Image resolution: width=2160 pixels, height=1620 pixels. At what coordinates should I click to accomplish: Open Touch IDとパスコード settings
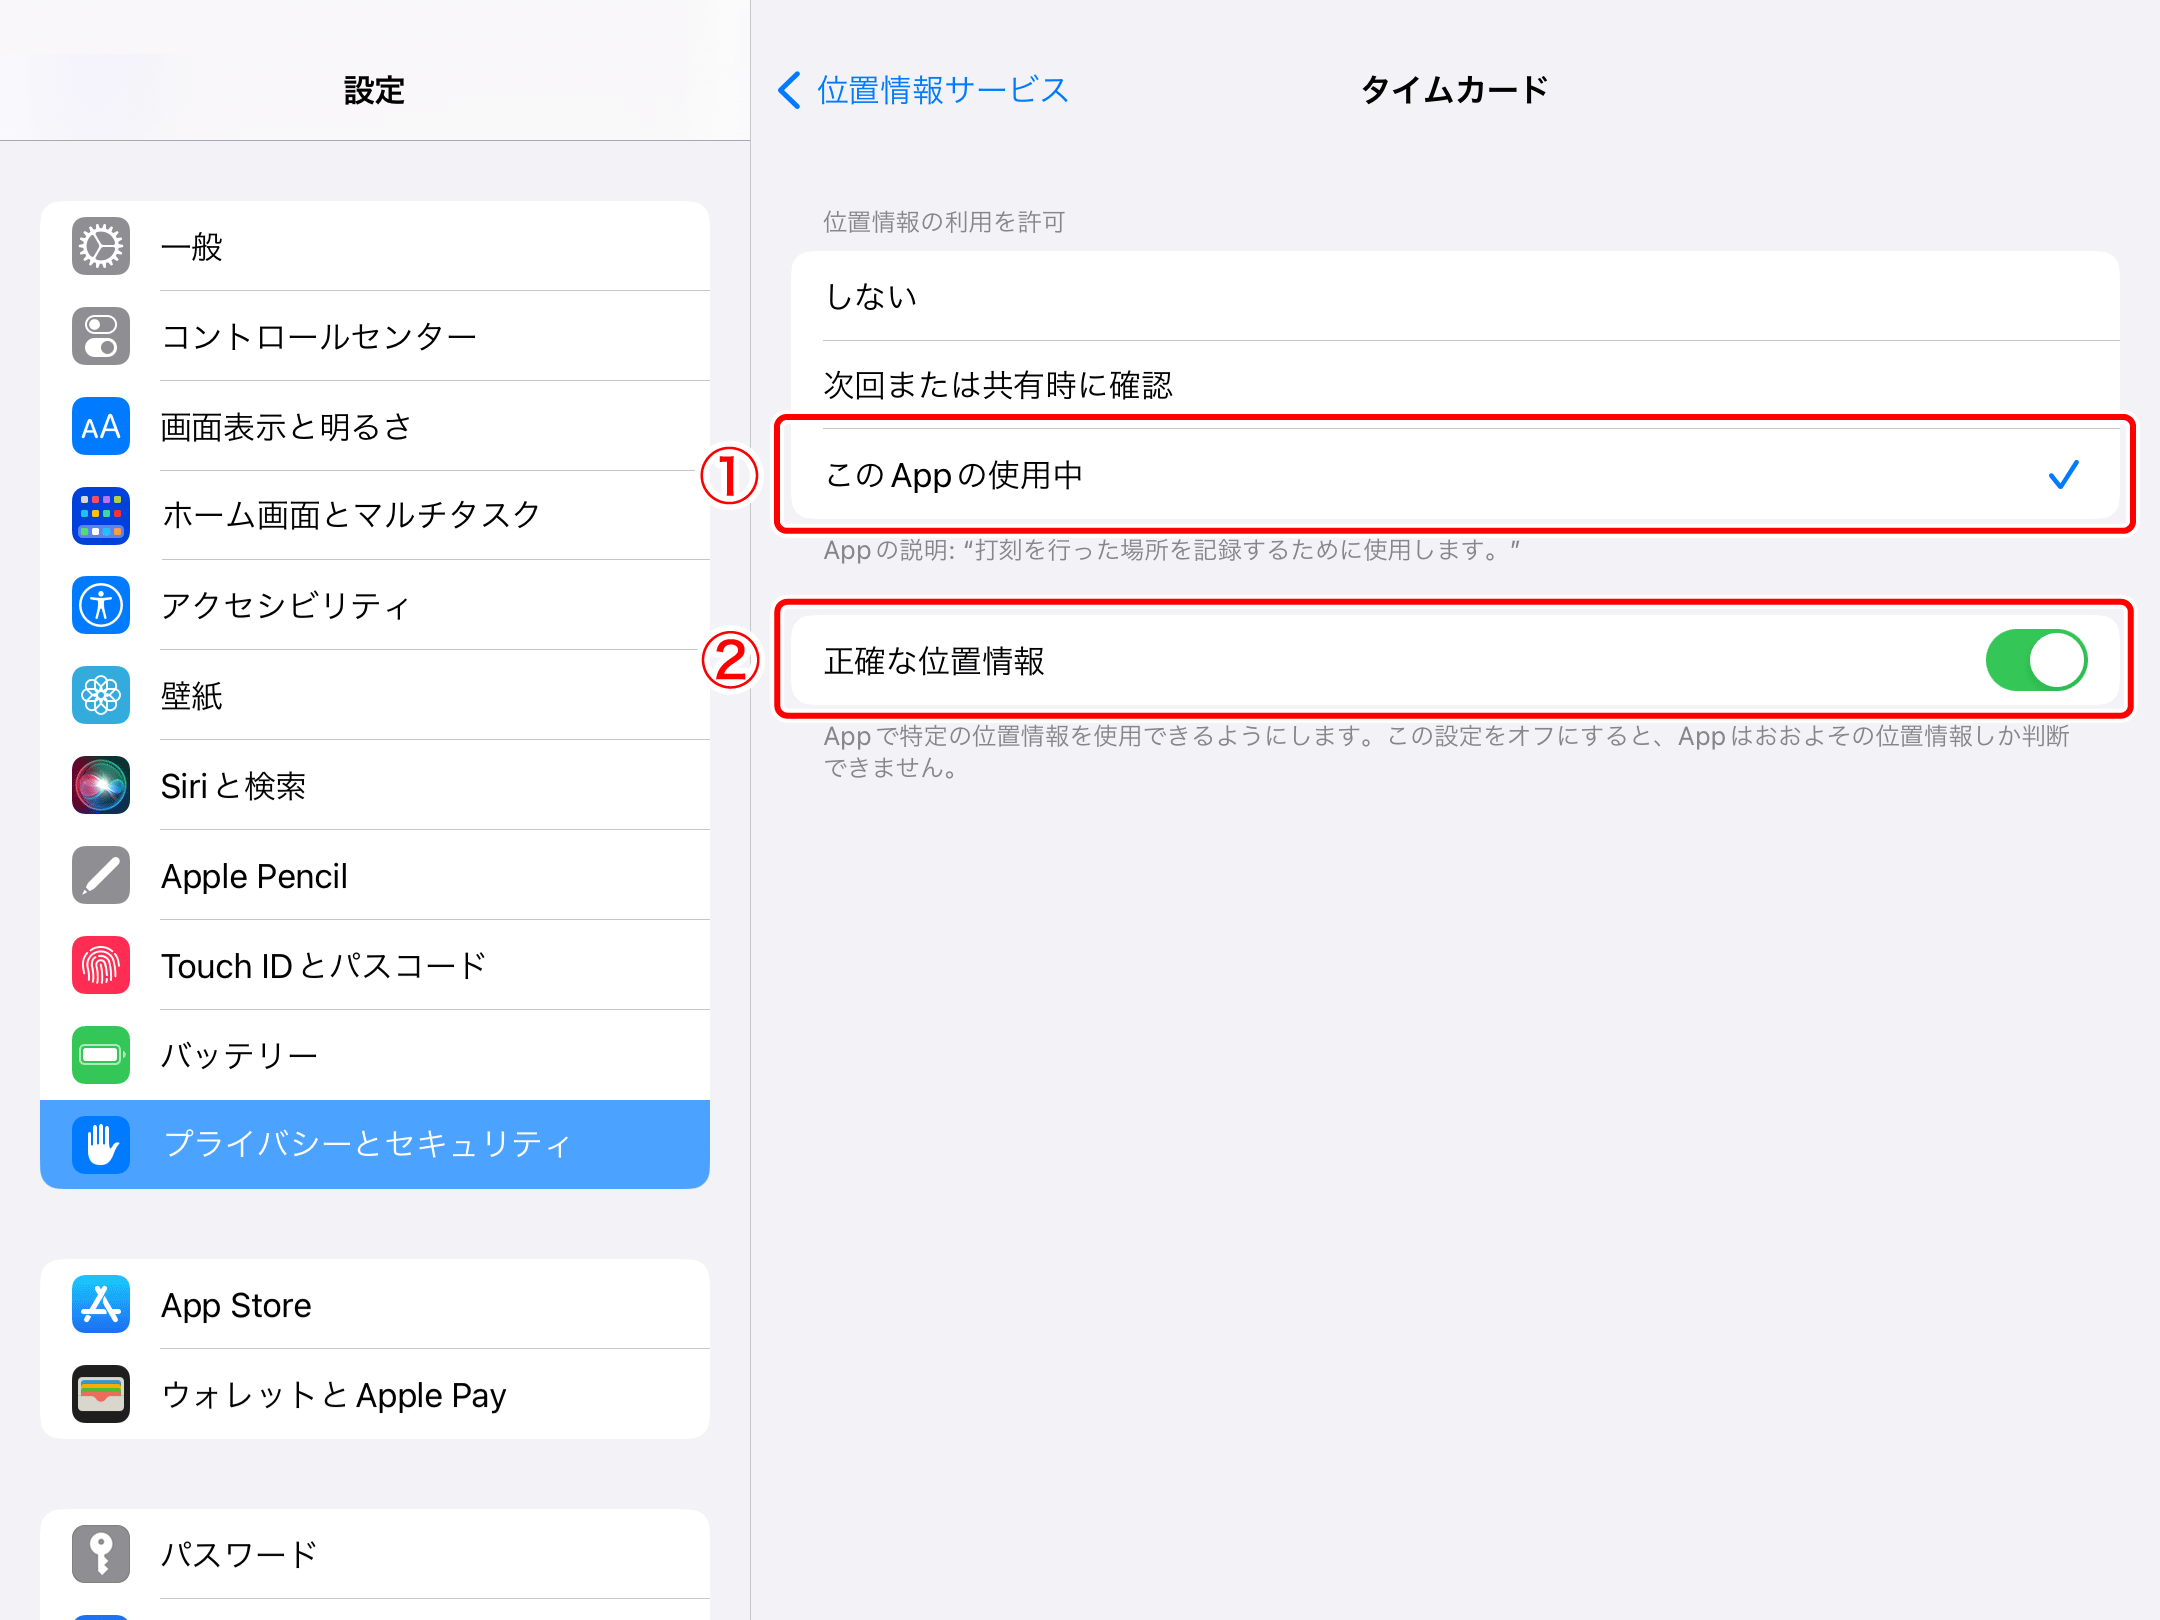point(99,965)
